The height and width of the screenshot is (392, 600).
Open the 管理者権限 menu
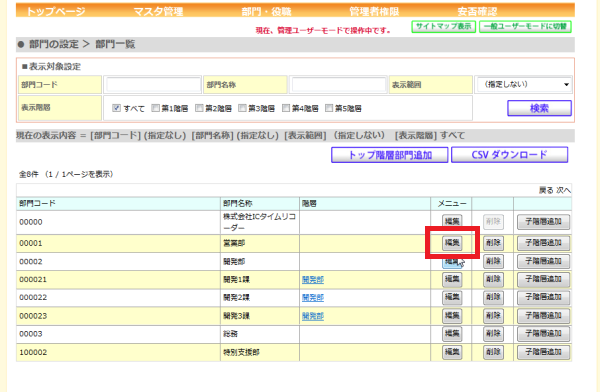point(374,11)
